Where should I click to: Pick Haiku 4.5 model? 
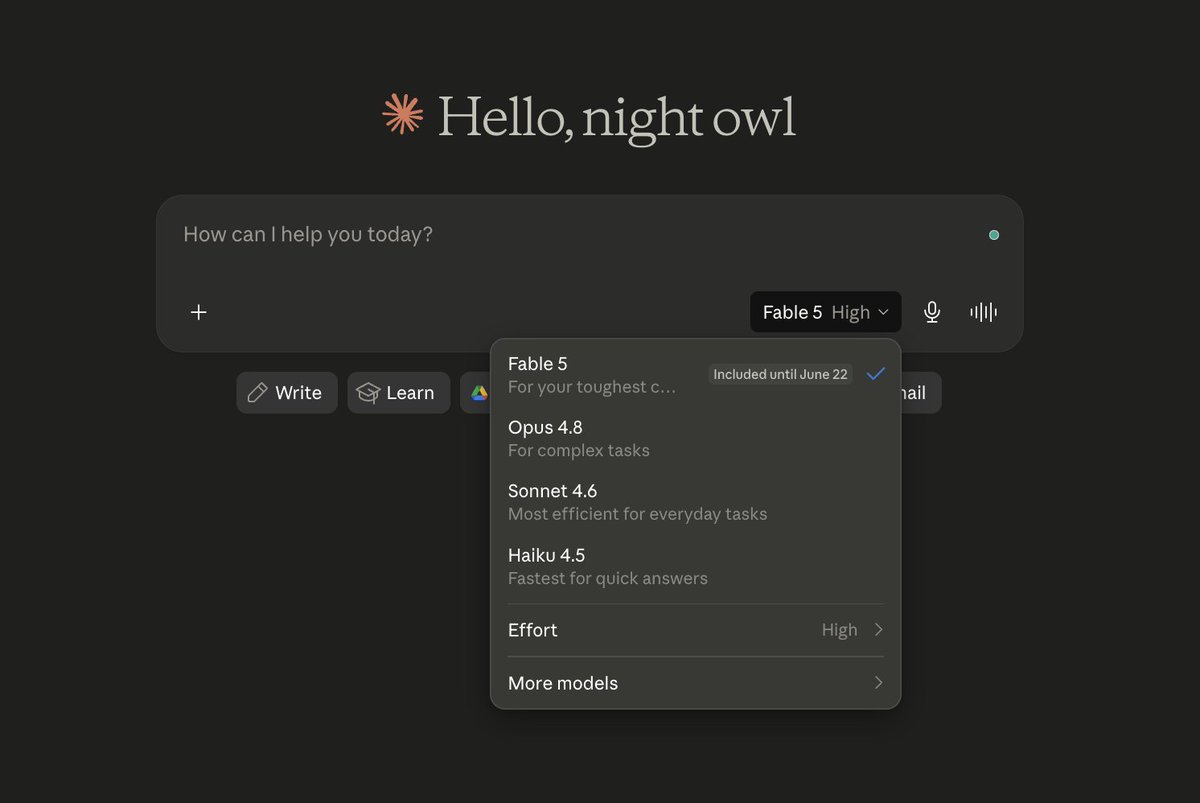(696, 566)
